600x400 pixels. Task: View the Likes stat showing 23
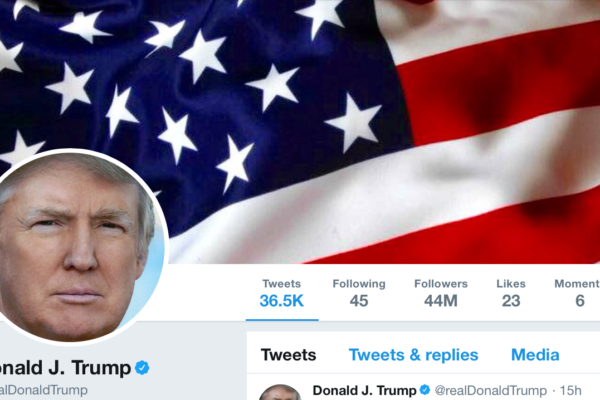[x=511, y=294]
